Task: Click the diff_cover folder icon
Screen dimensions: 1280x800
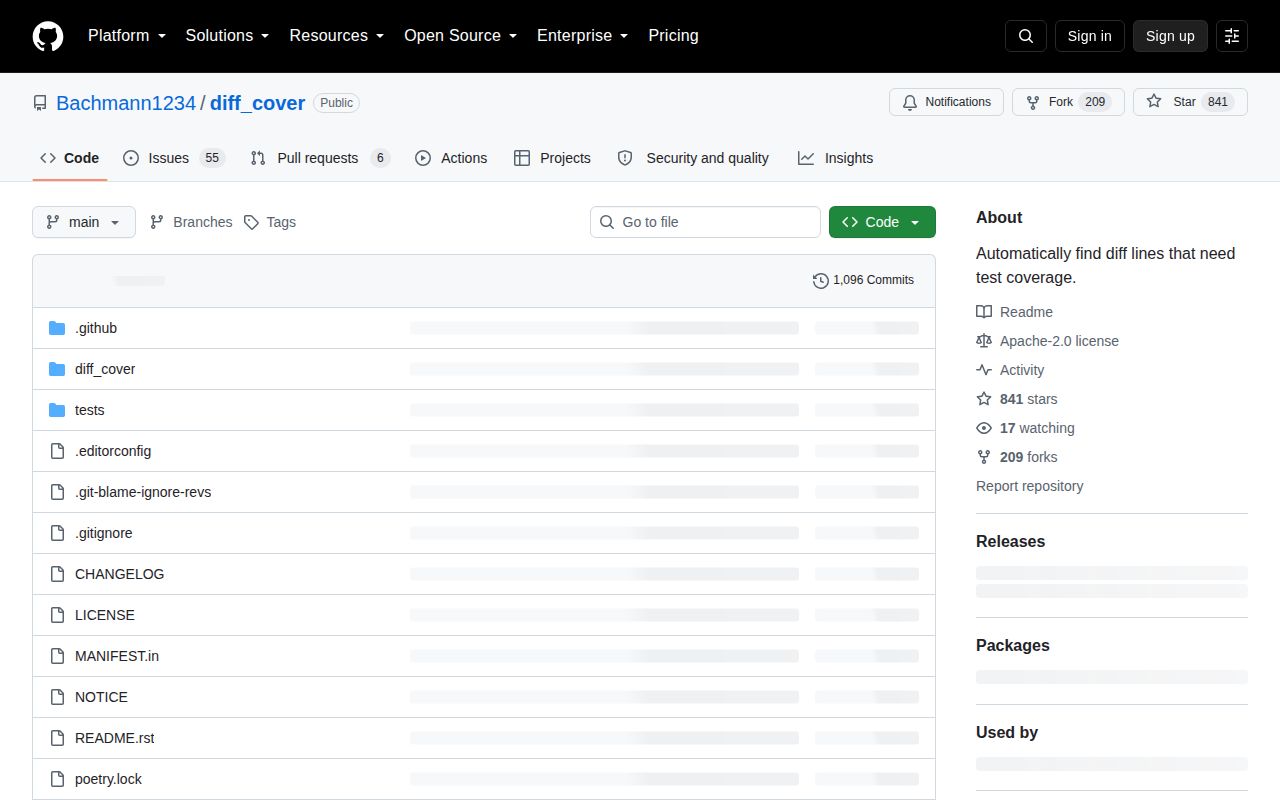Action: click(57, 369)
